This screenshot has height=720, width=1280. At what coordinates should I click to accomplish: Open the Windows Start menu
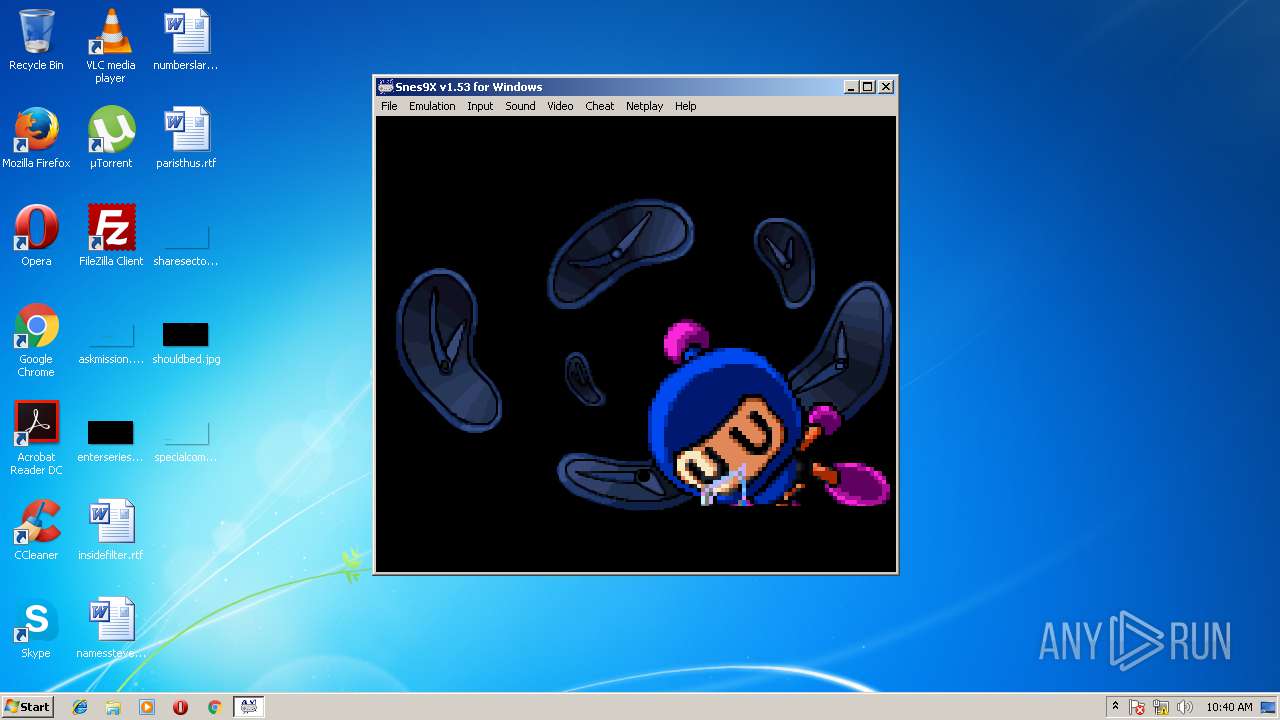[x=27, y=706]
